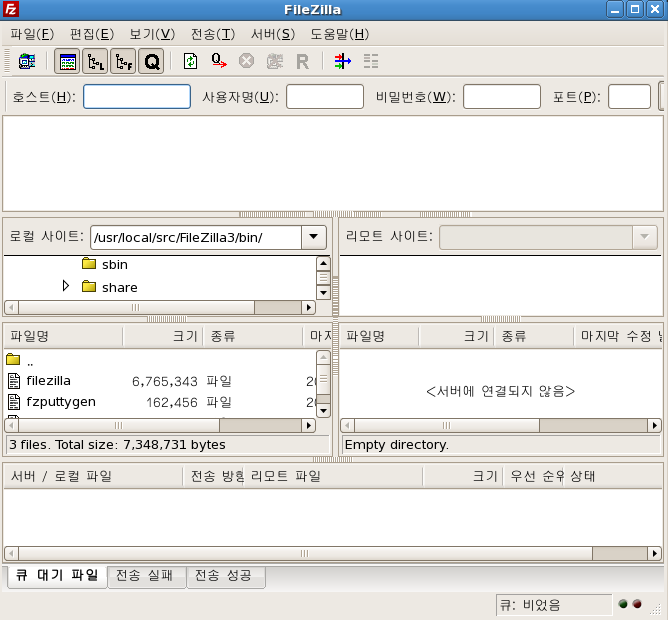Viewport: 668px width, 620px height.
Task: Click the disconnect from server icon
Action: tap(274, 61)
